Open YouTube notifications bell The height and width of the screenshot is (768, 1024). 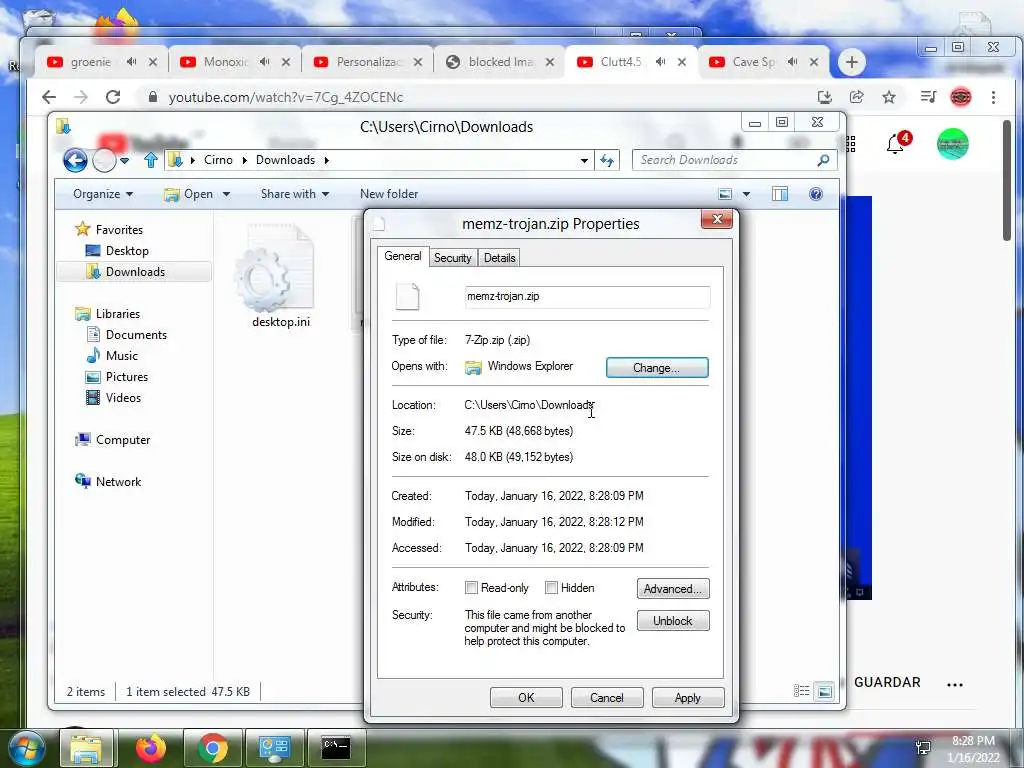click(896, 144)
